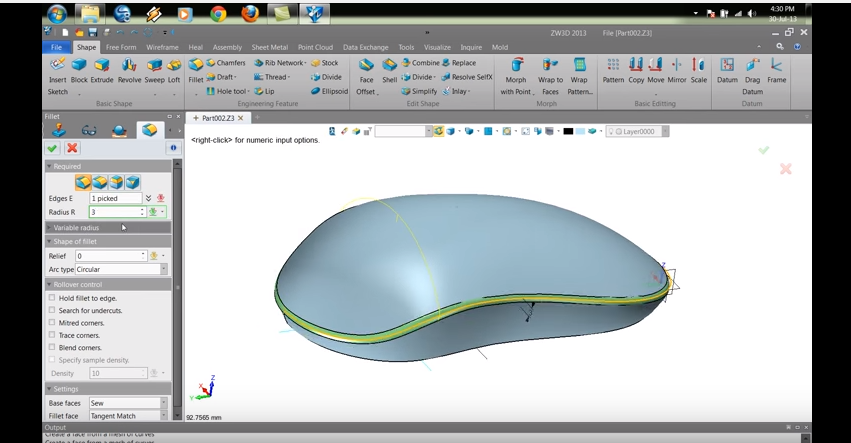Click the Datum tool
This screenshot has height=443, width=851.
(727, 71)
